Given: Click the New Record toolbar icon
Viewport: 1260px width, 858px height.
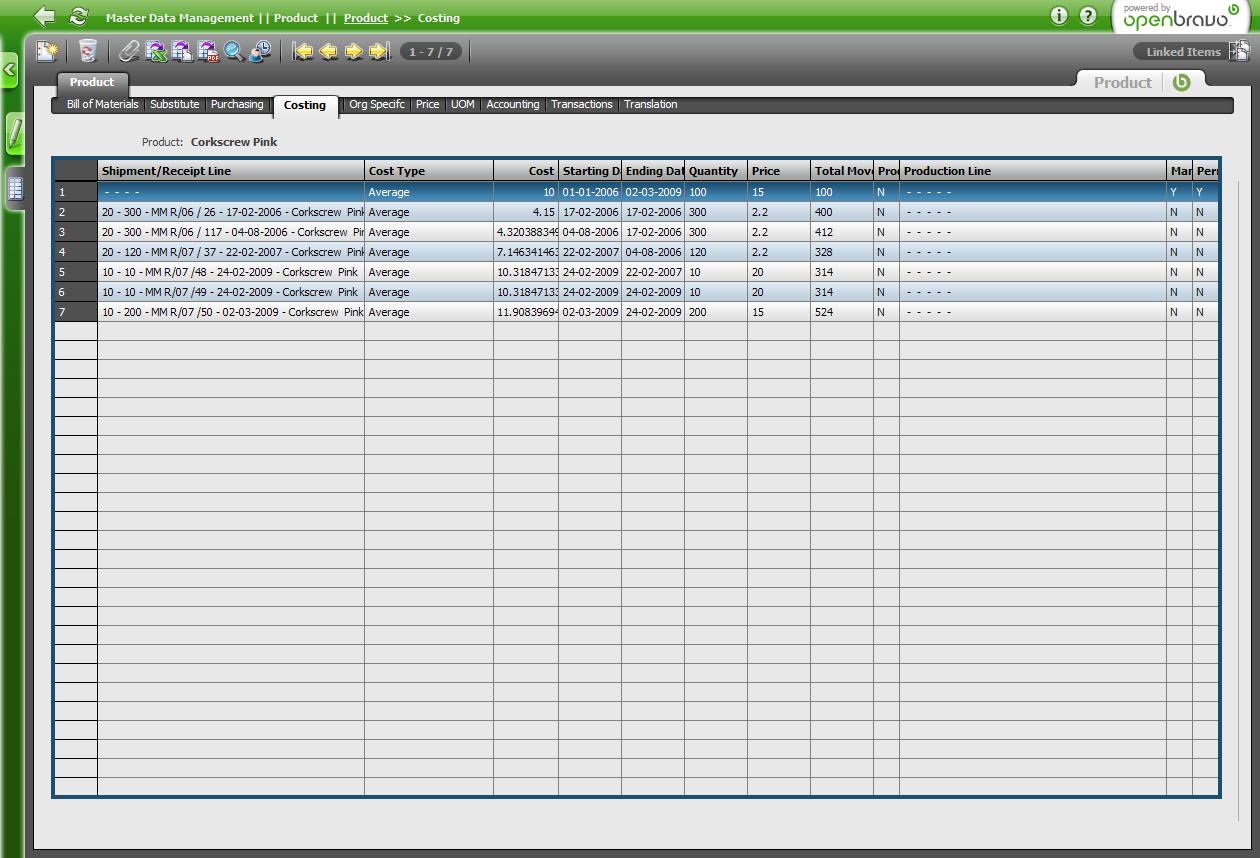Looking at the screenshot, I should click(47, 51).
